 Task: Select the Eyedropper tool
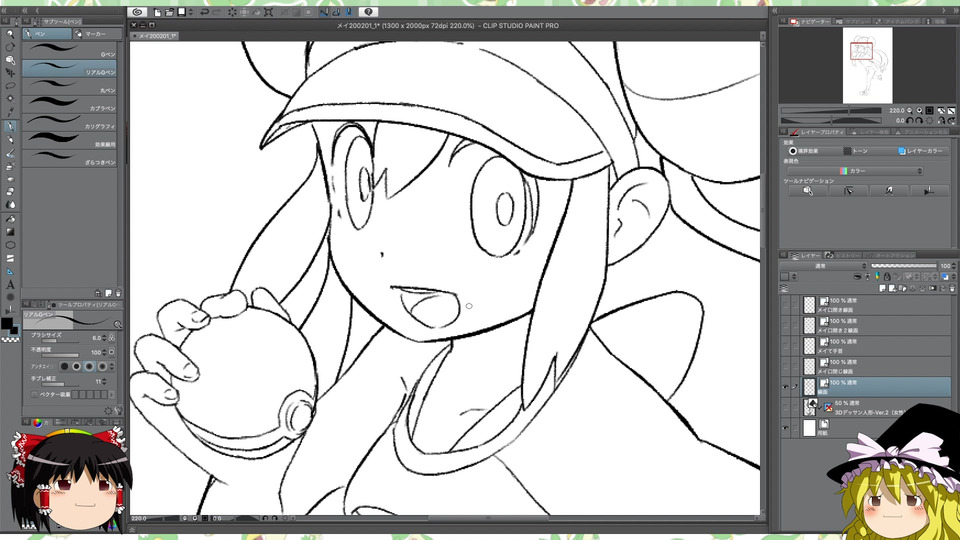click(x=11, y=112)
